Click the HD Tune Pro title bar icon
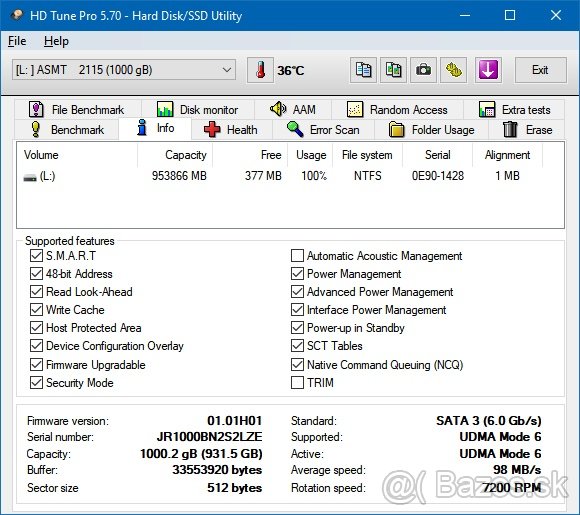580x515 pixels. pos(17,15)
